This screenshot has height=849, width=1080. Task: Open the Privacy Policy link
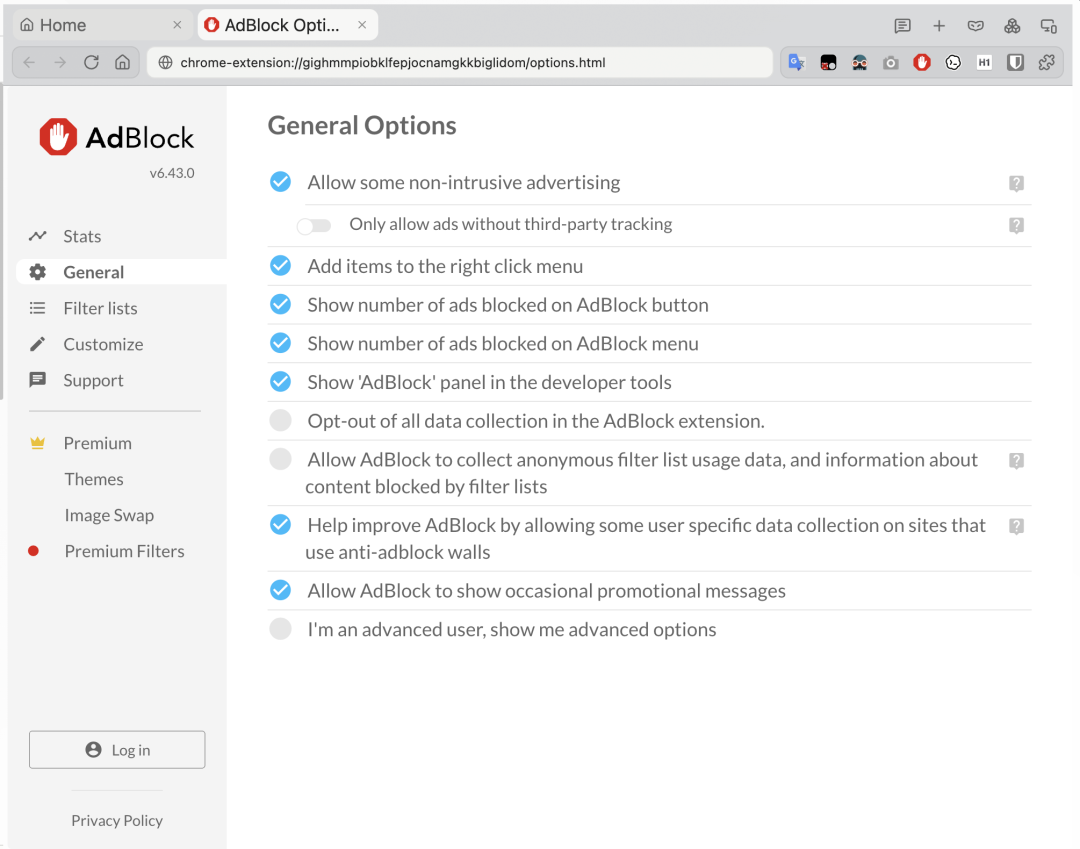pos(117,820)
